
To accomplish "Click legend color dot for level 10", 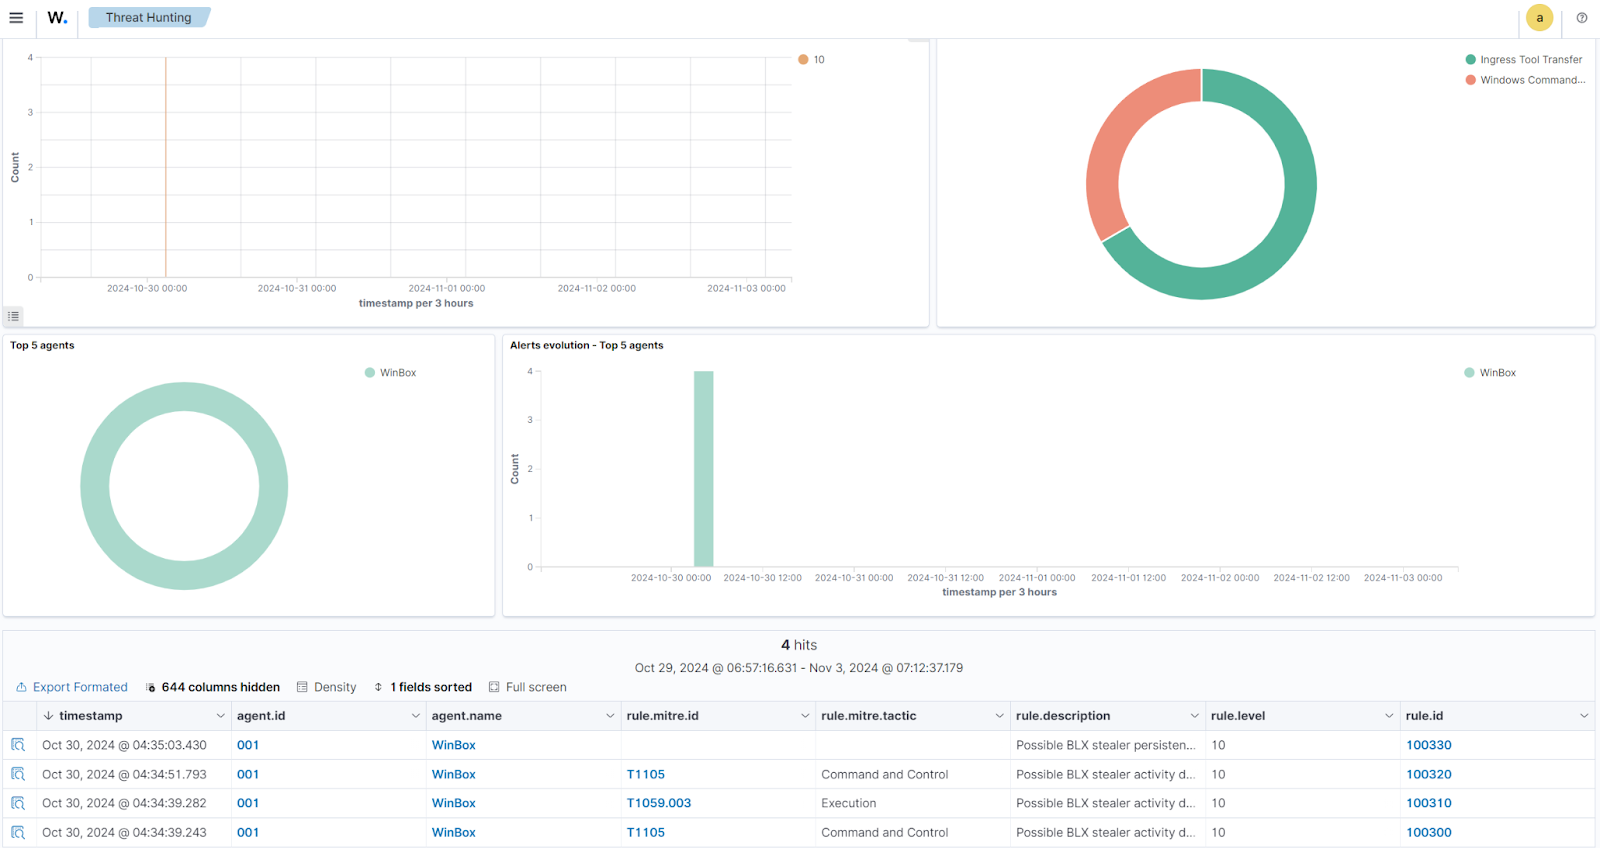I will [x=803, y=60].
